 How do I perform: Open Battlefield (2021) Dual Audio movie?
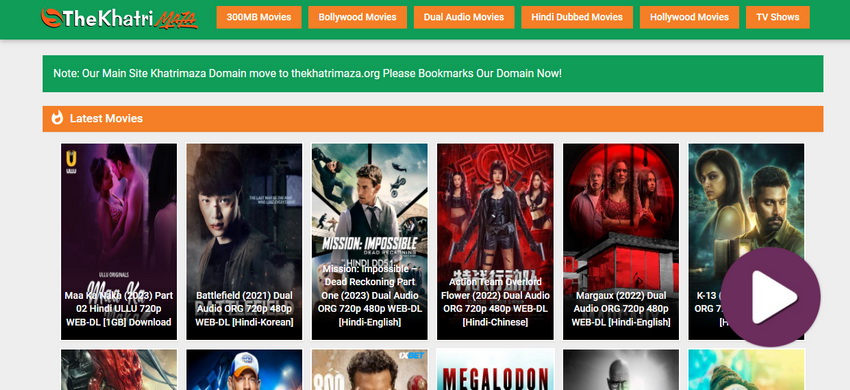click(x=244, y=241)
